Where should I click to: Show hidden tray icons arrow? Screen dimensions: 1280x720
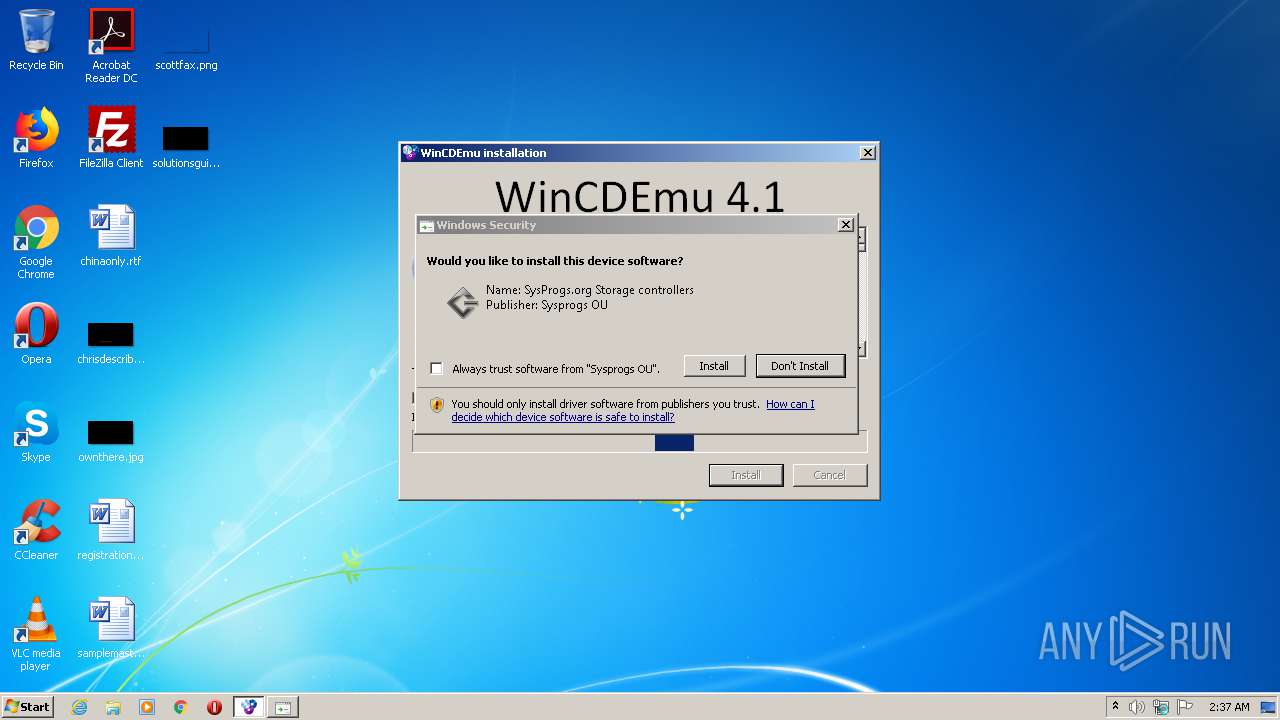pyautogui.click(x=1115, y=707)
